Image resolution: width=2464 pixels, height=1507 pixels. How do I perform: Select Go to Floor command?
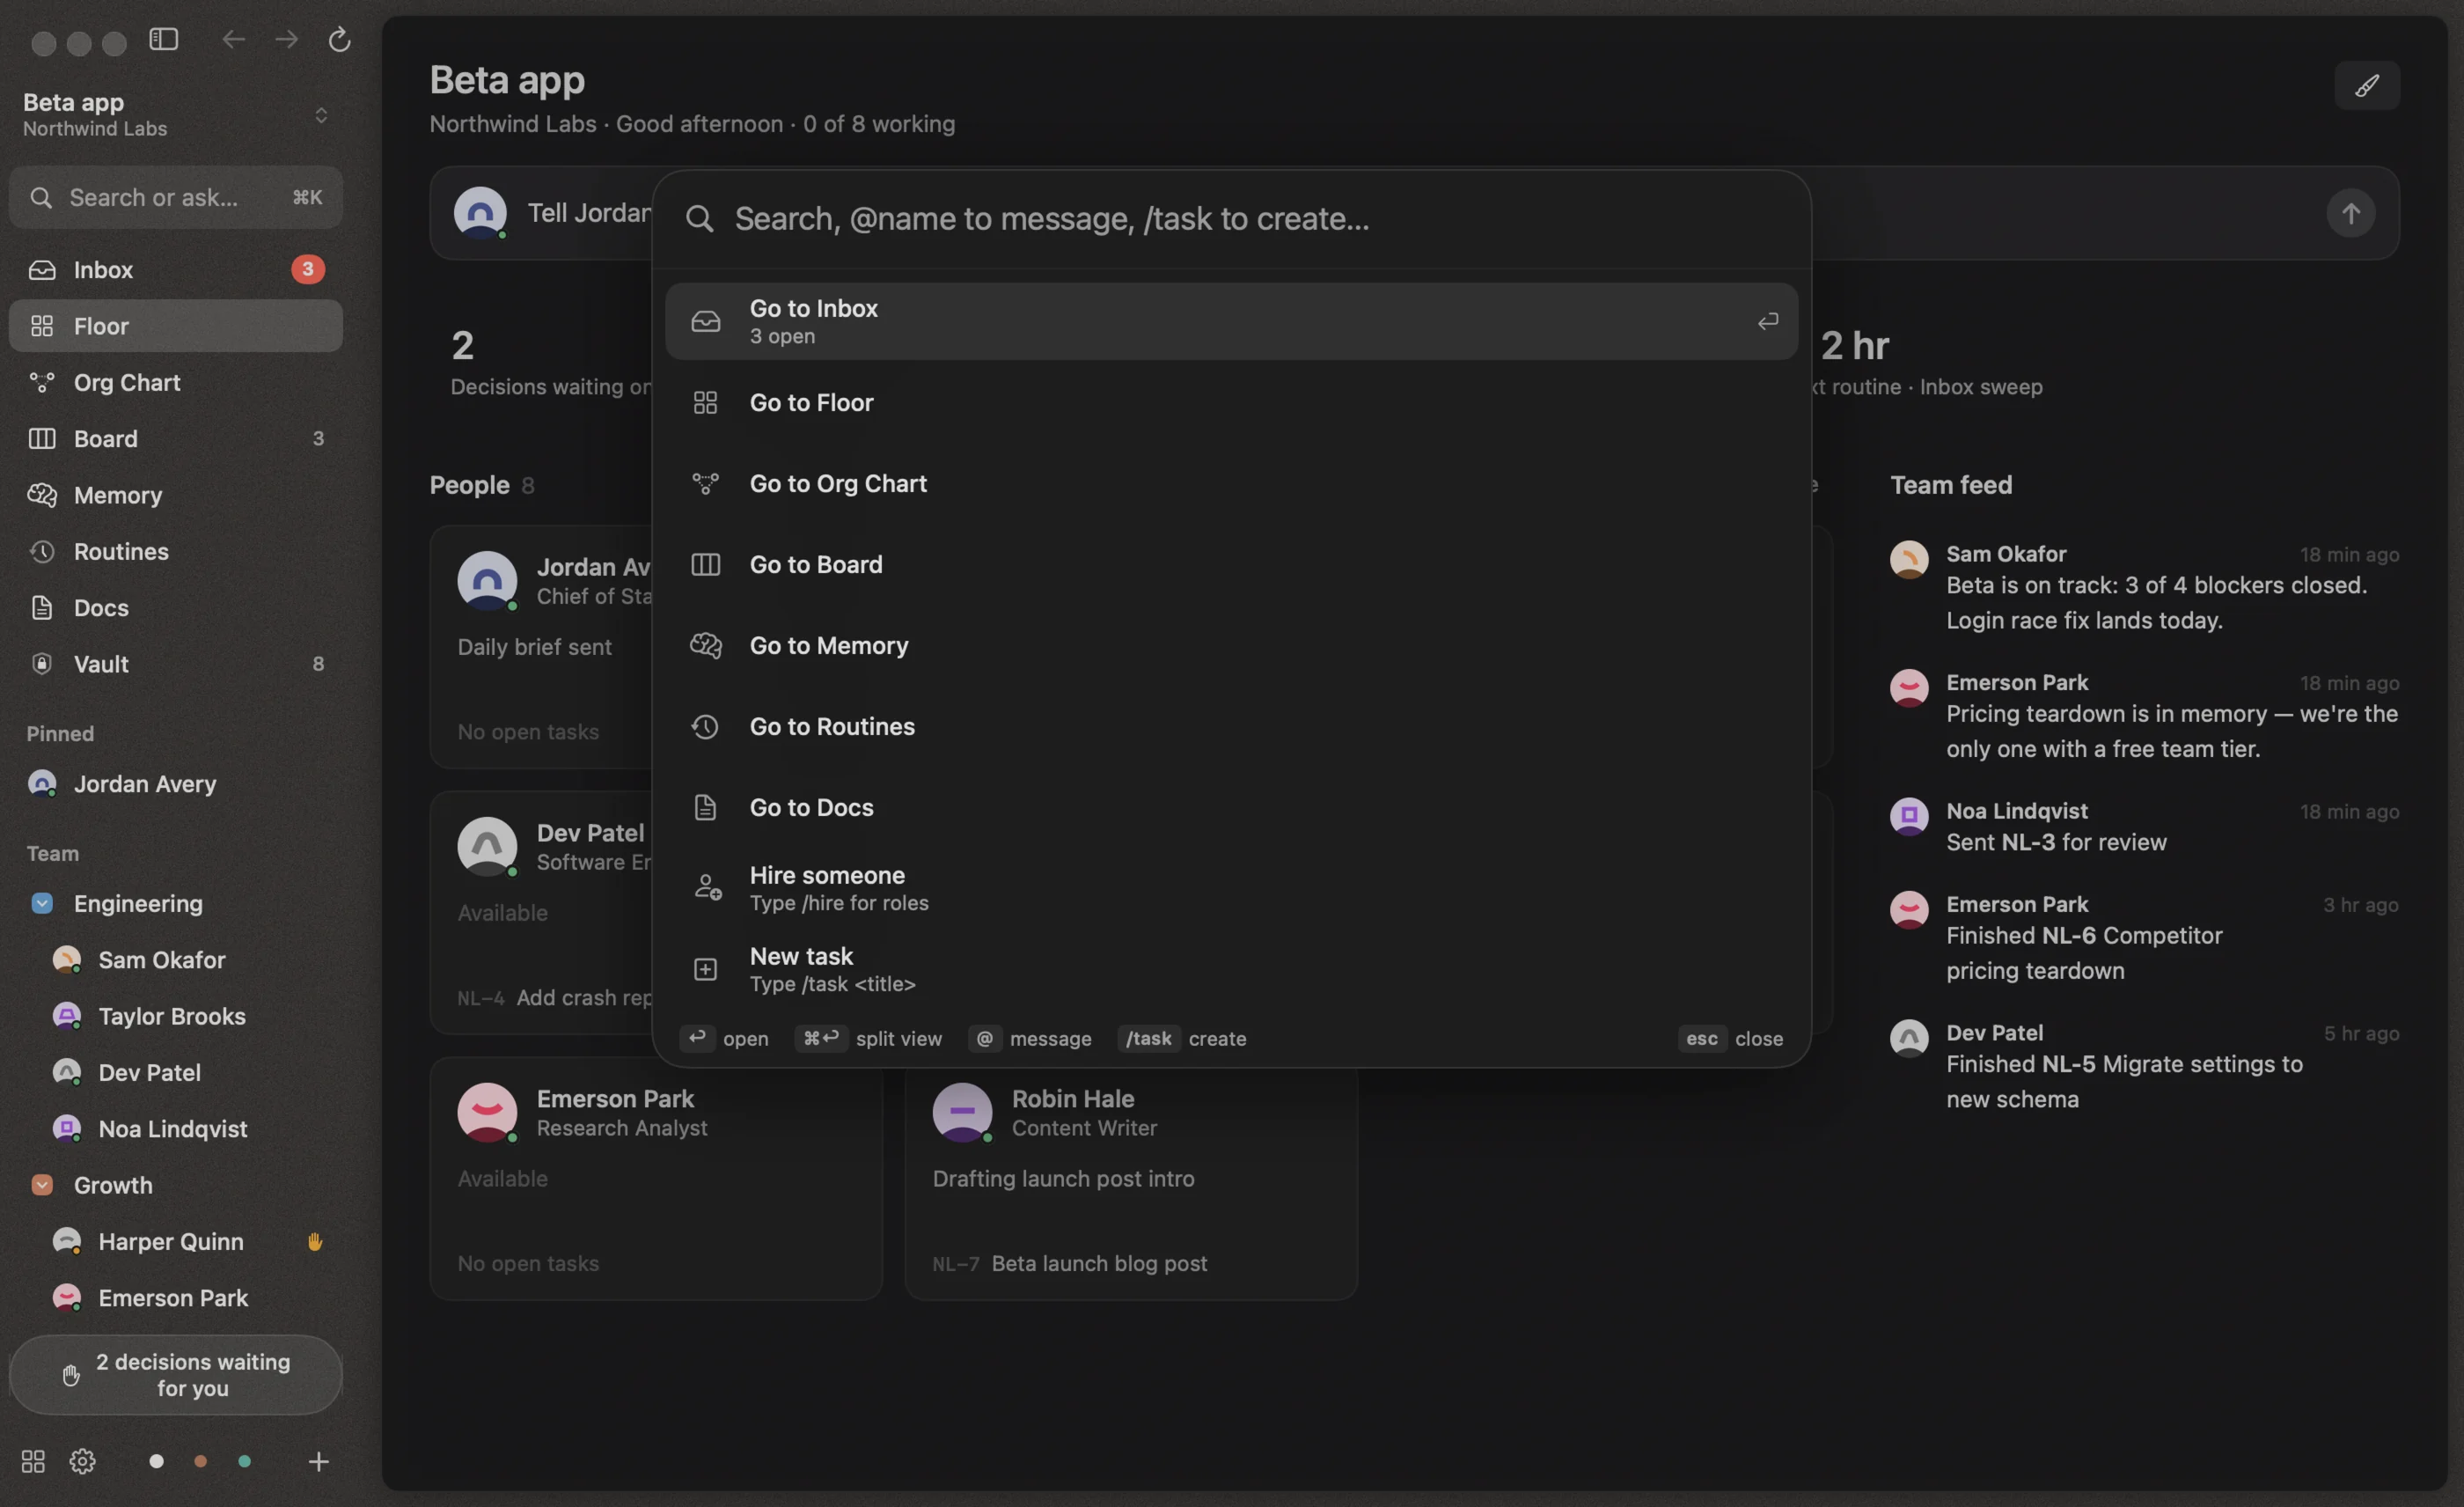click(x=1231, y=402)
